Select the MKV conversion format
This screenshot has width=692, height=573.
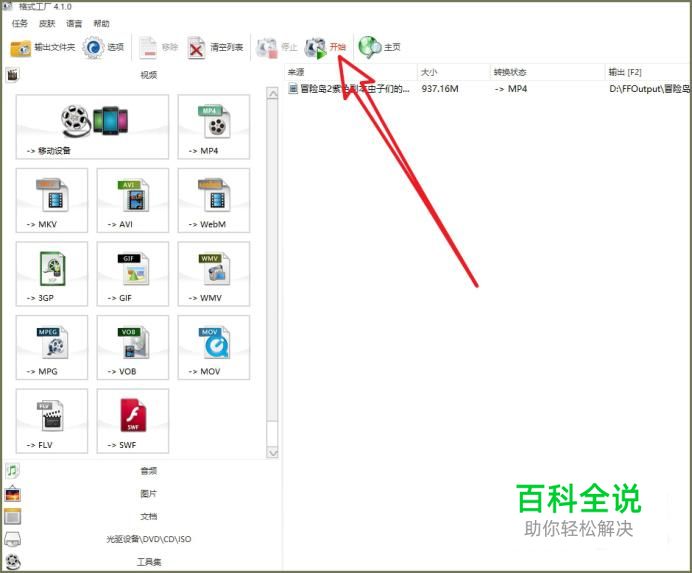52,200
